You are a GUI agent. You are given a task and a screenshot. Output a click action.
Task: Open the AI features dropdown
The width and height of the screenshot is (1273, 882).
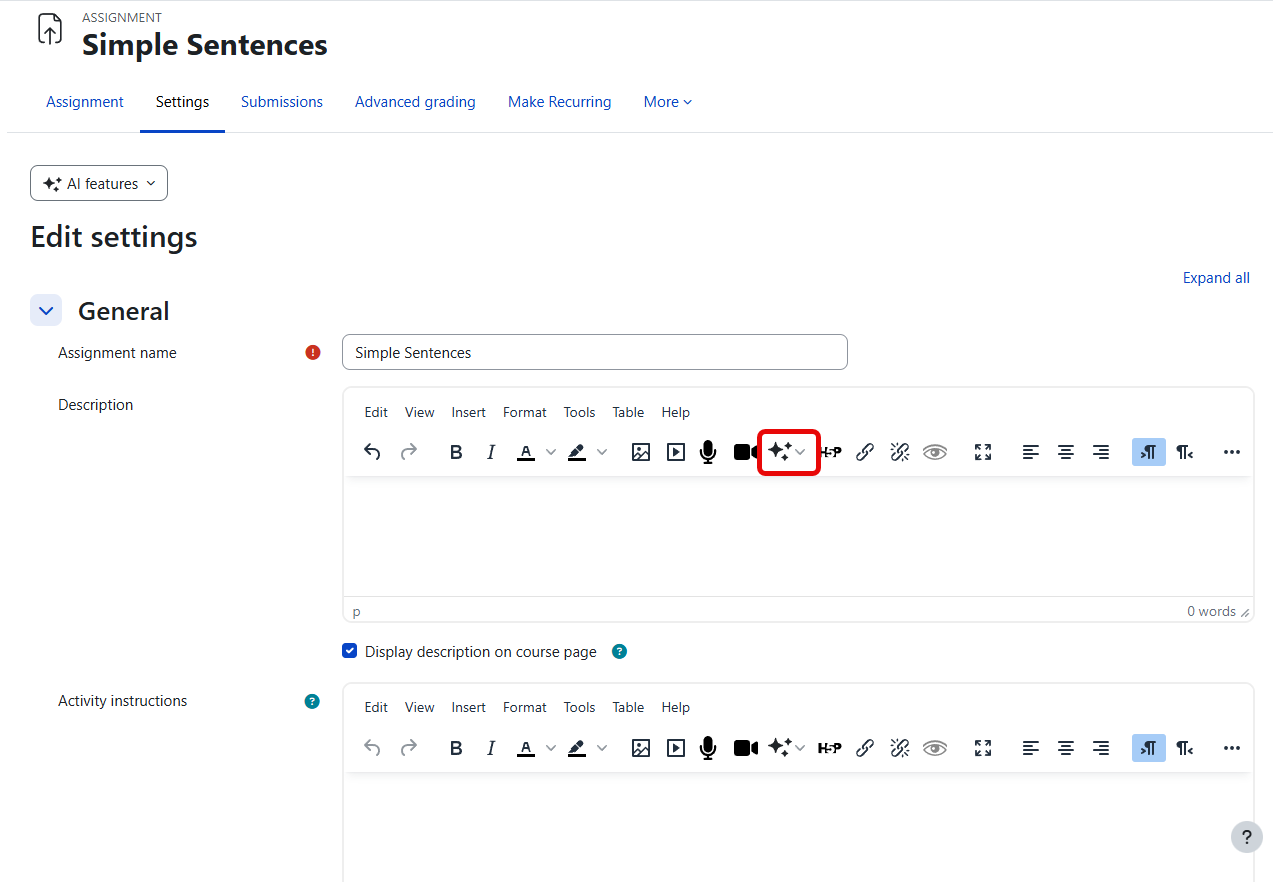pos(99,184)
